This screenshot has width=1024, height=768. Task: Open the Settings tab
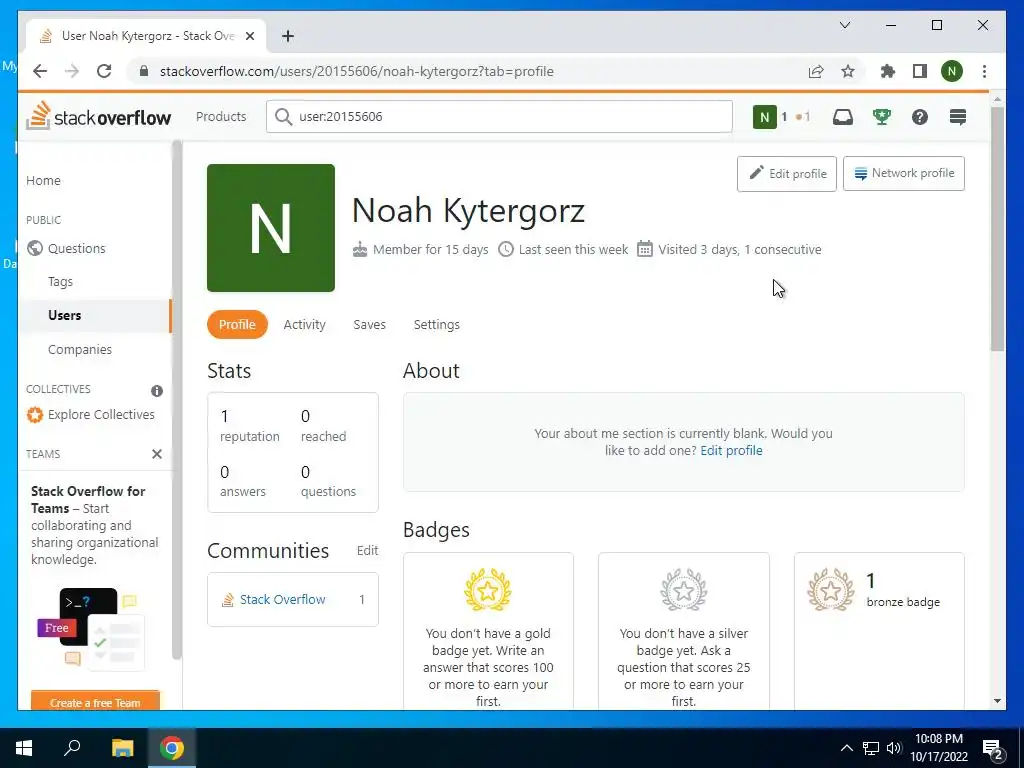[x=436, y=325]
